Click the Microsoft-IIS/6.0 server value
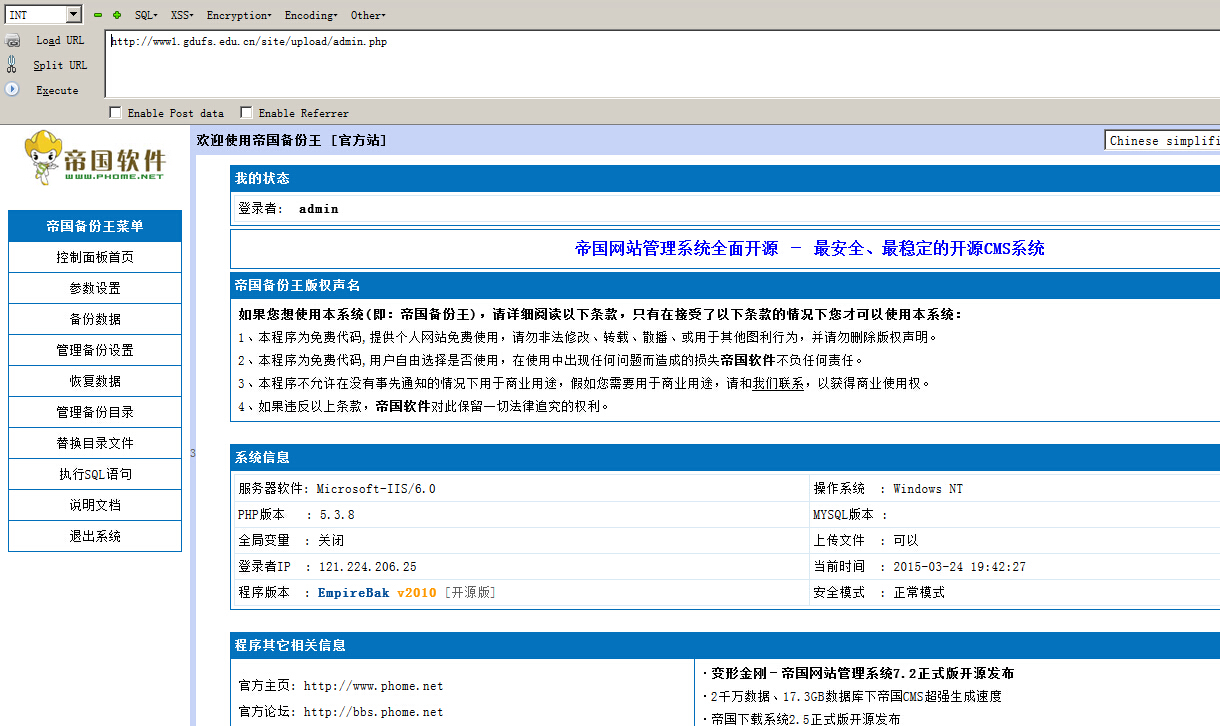Image resolution: width=1220 pixels, height=726 pixels. tap(376, 489)
